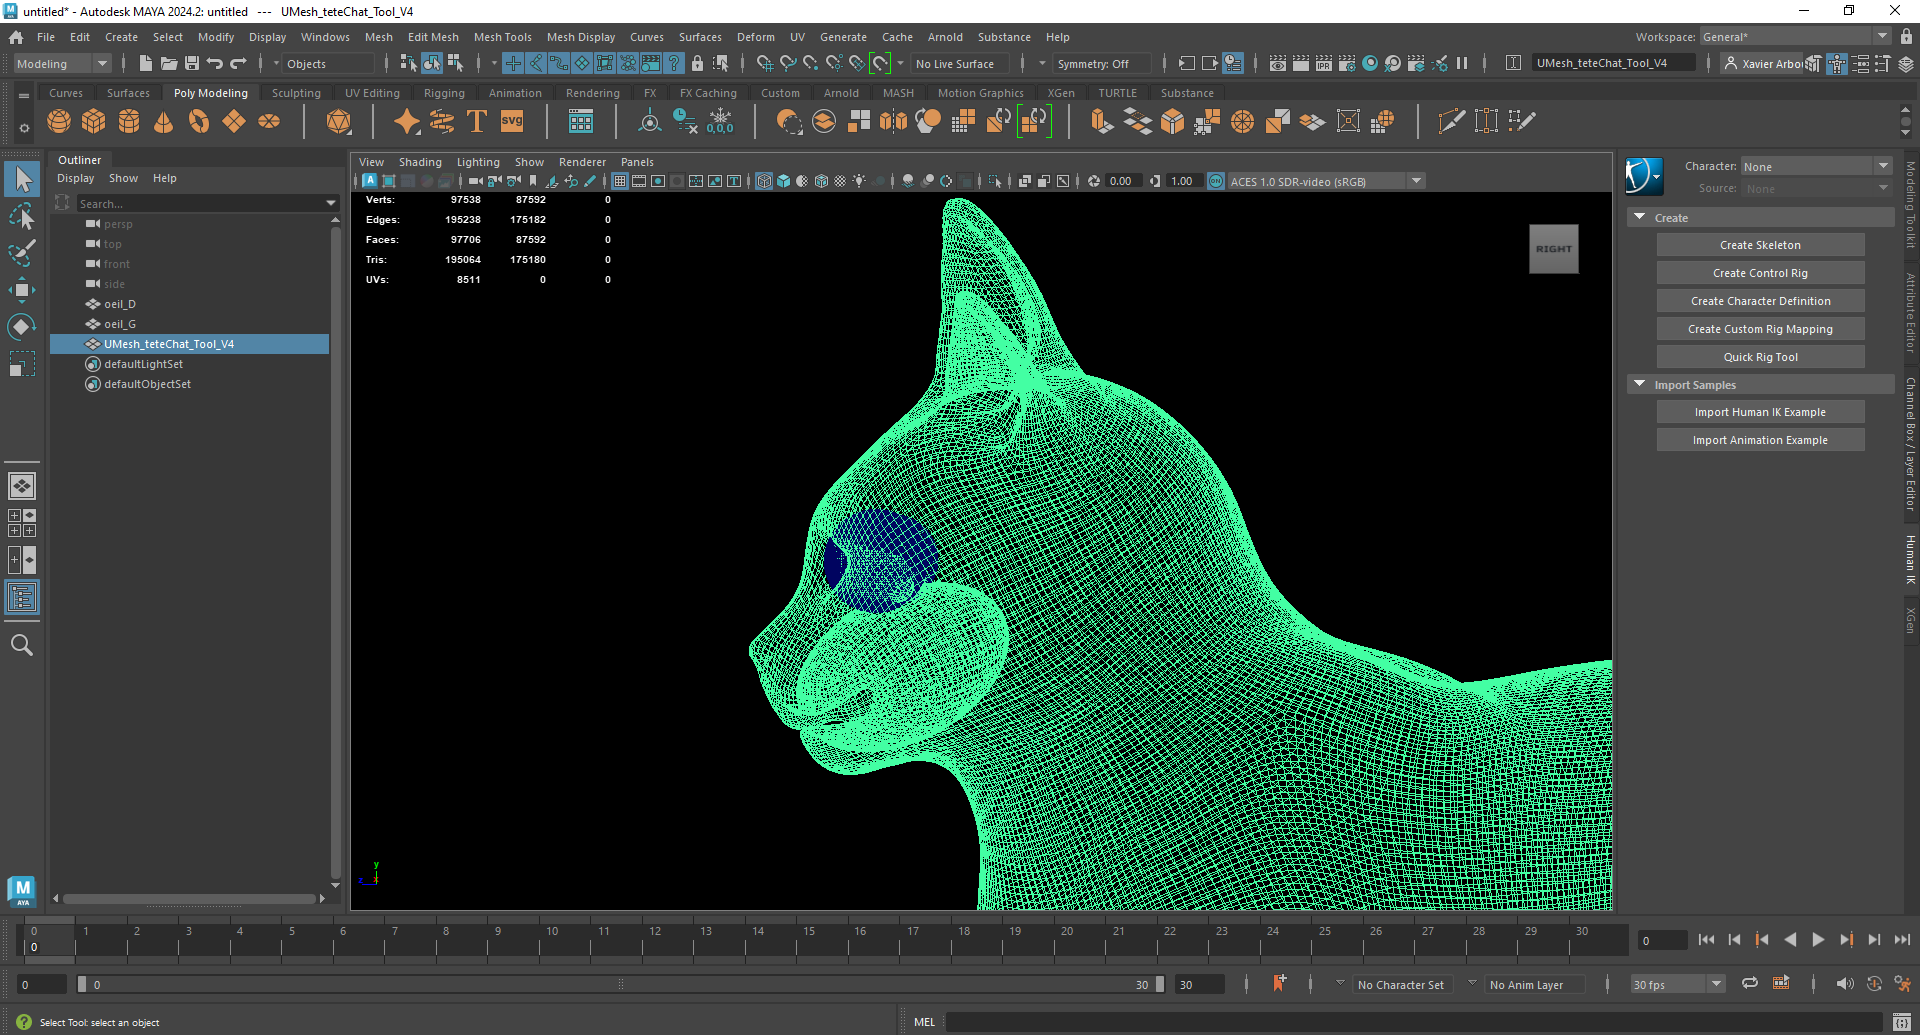Viewport: 1920px width, 1035px height.
Task: Activate the Move tool in toolbox
Action: [x=22, y=290]
